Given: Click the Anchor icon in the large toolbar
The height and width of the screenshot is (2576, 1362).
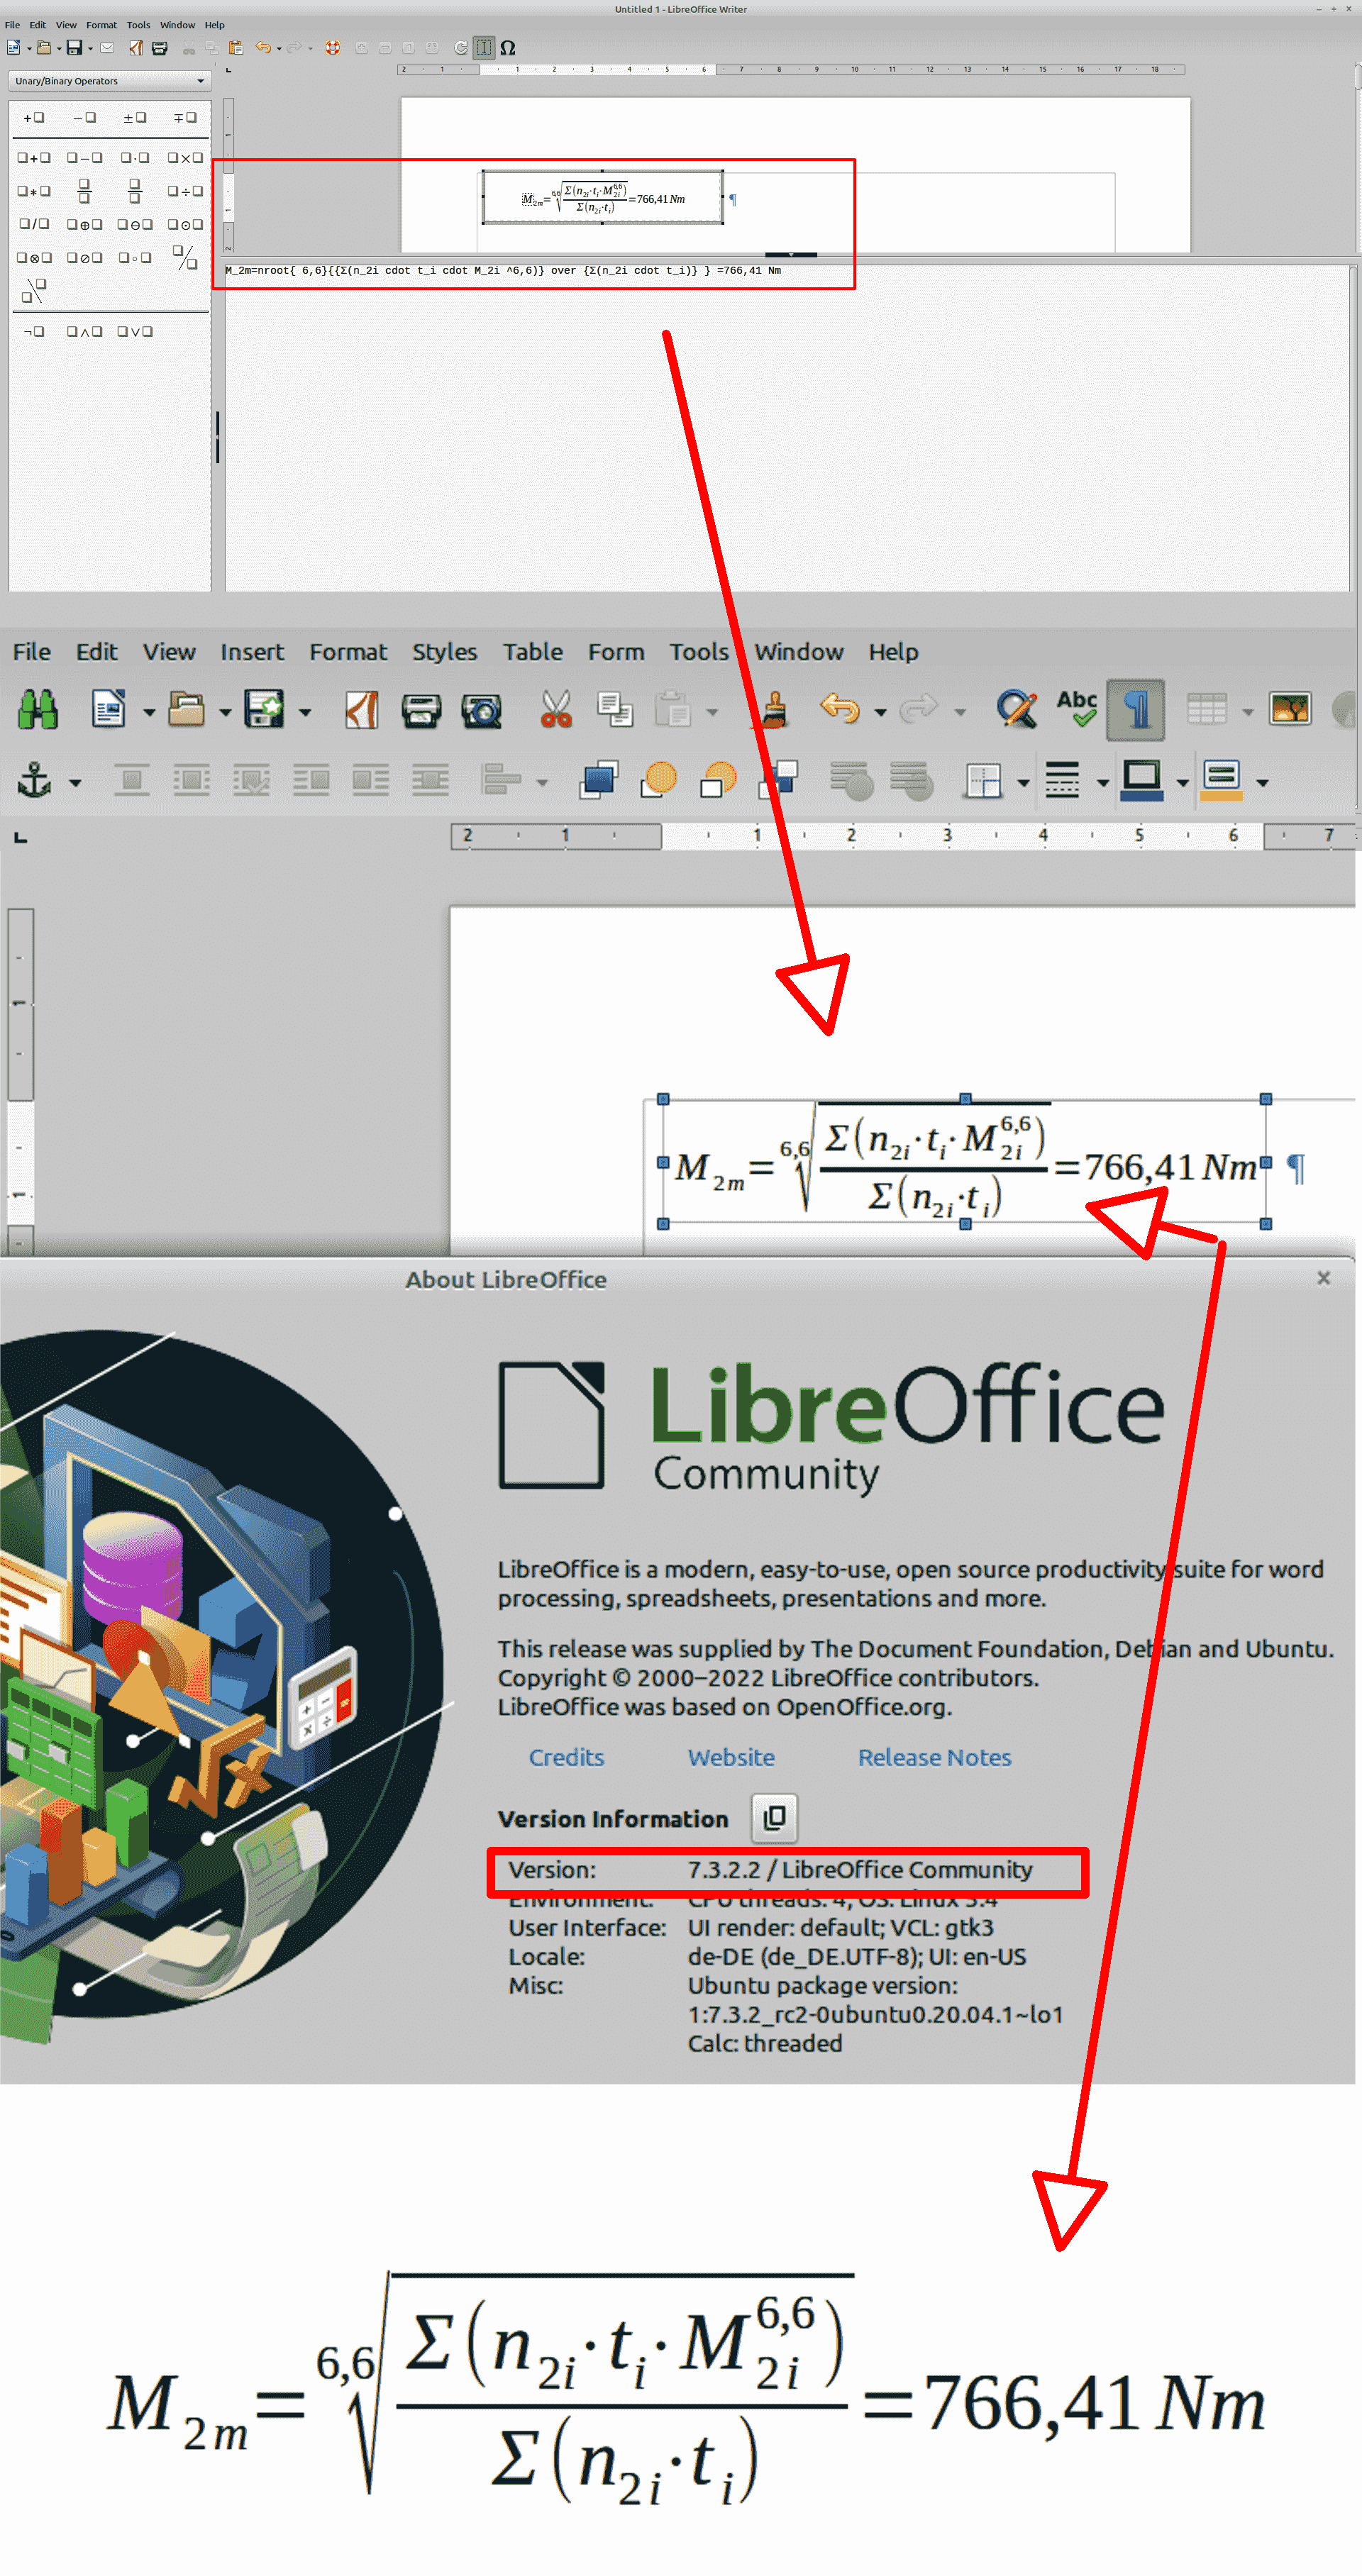Looking at the screenshot, I should click(35, 780).
